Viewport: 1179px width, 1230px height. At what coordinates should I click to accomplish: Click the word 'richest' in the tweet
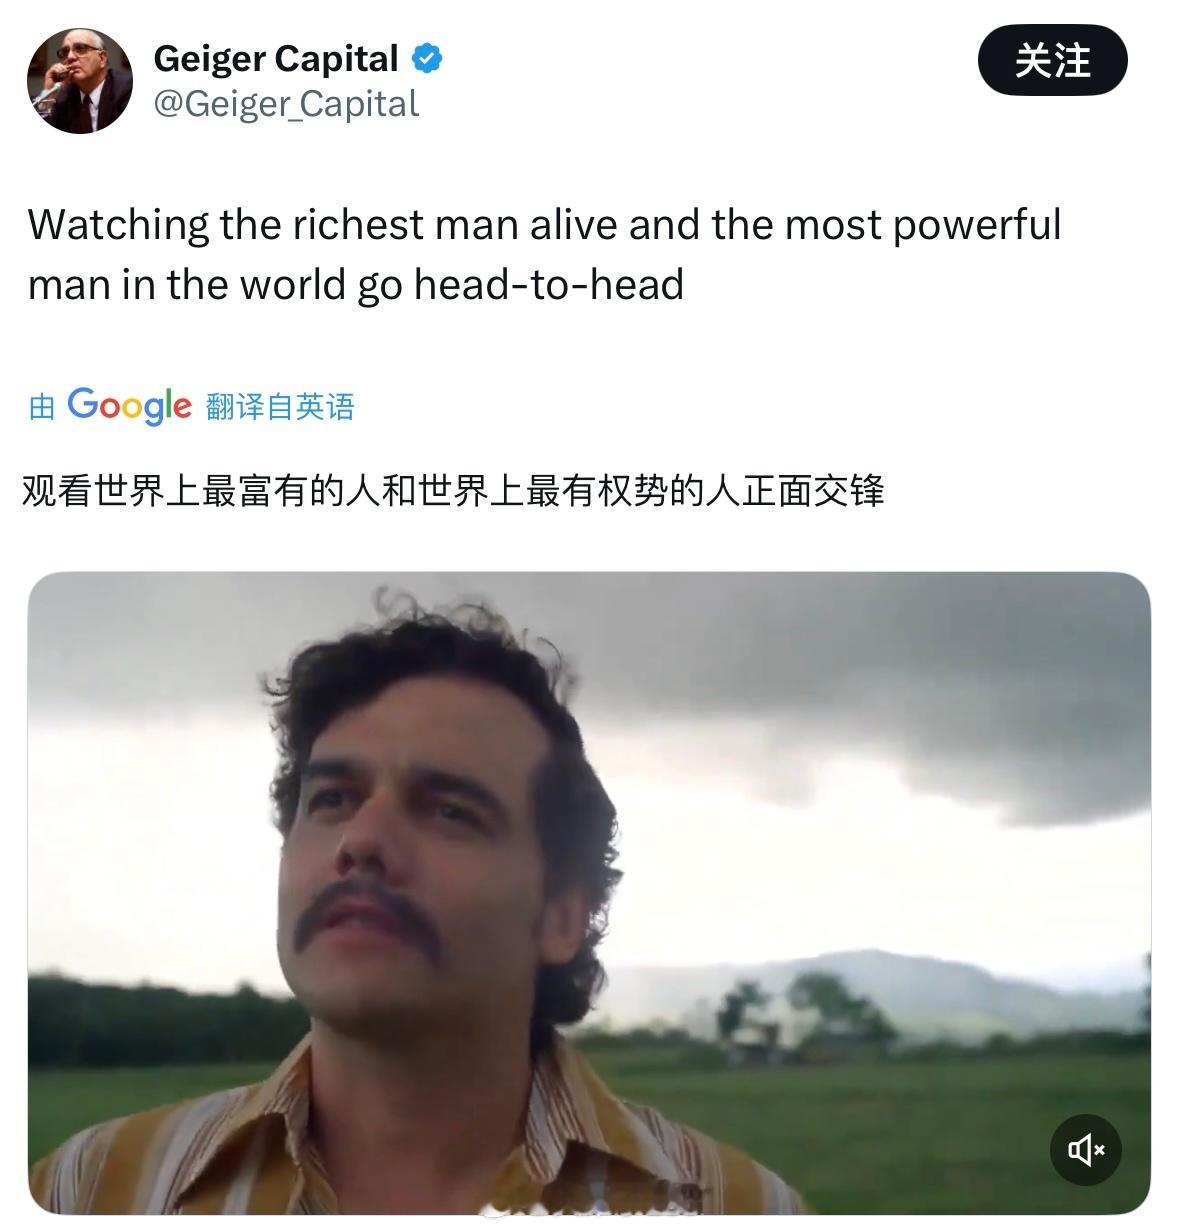click(x=358, y=225)
